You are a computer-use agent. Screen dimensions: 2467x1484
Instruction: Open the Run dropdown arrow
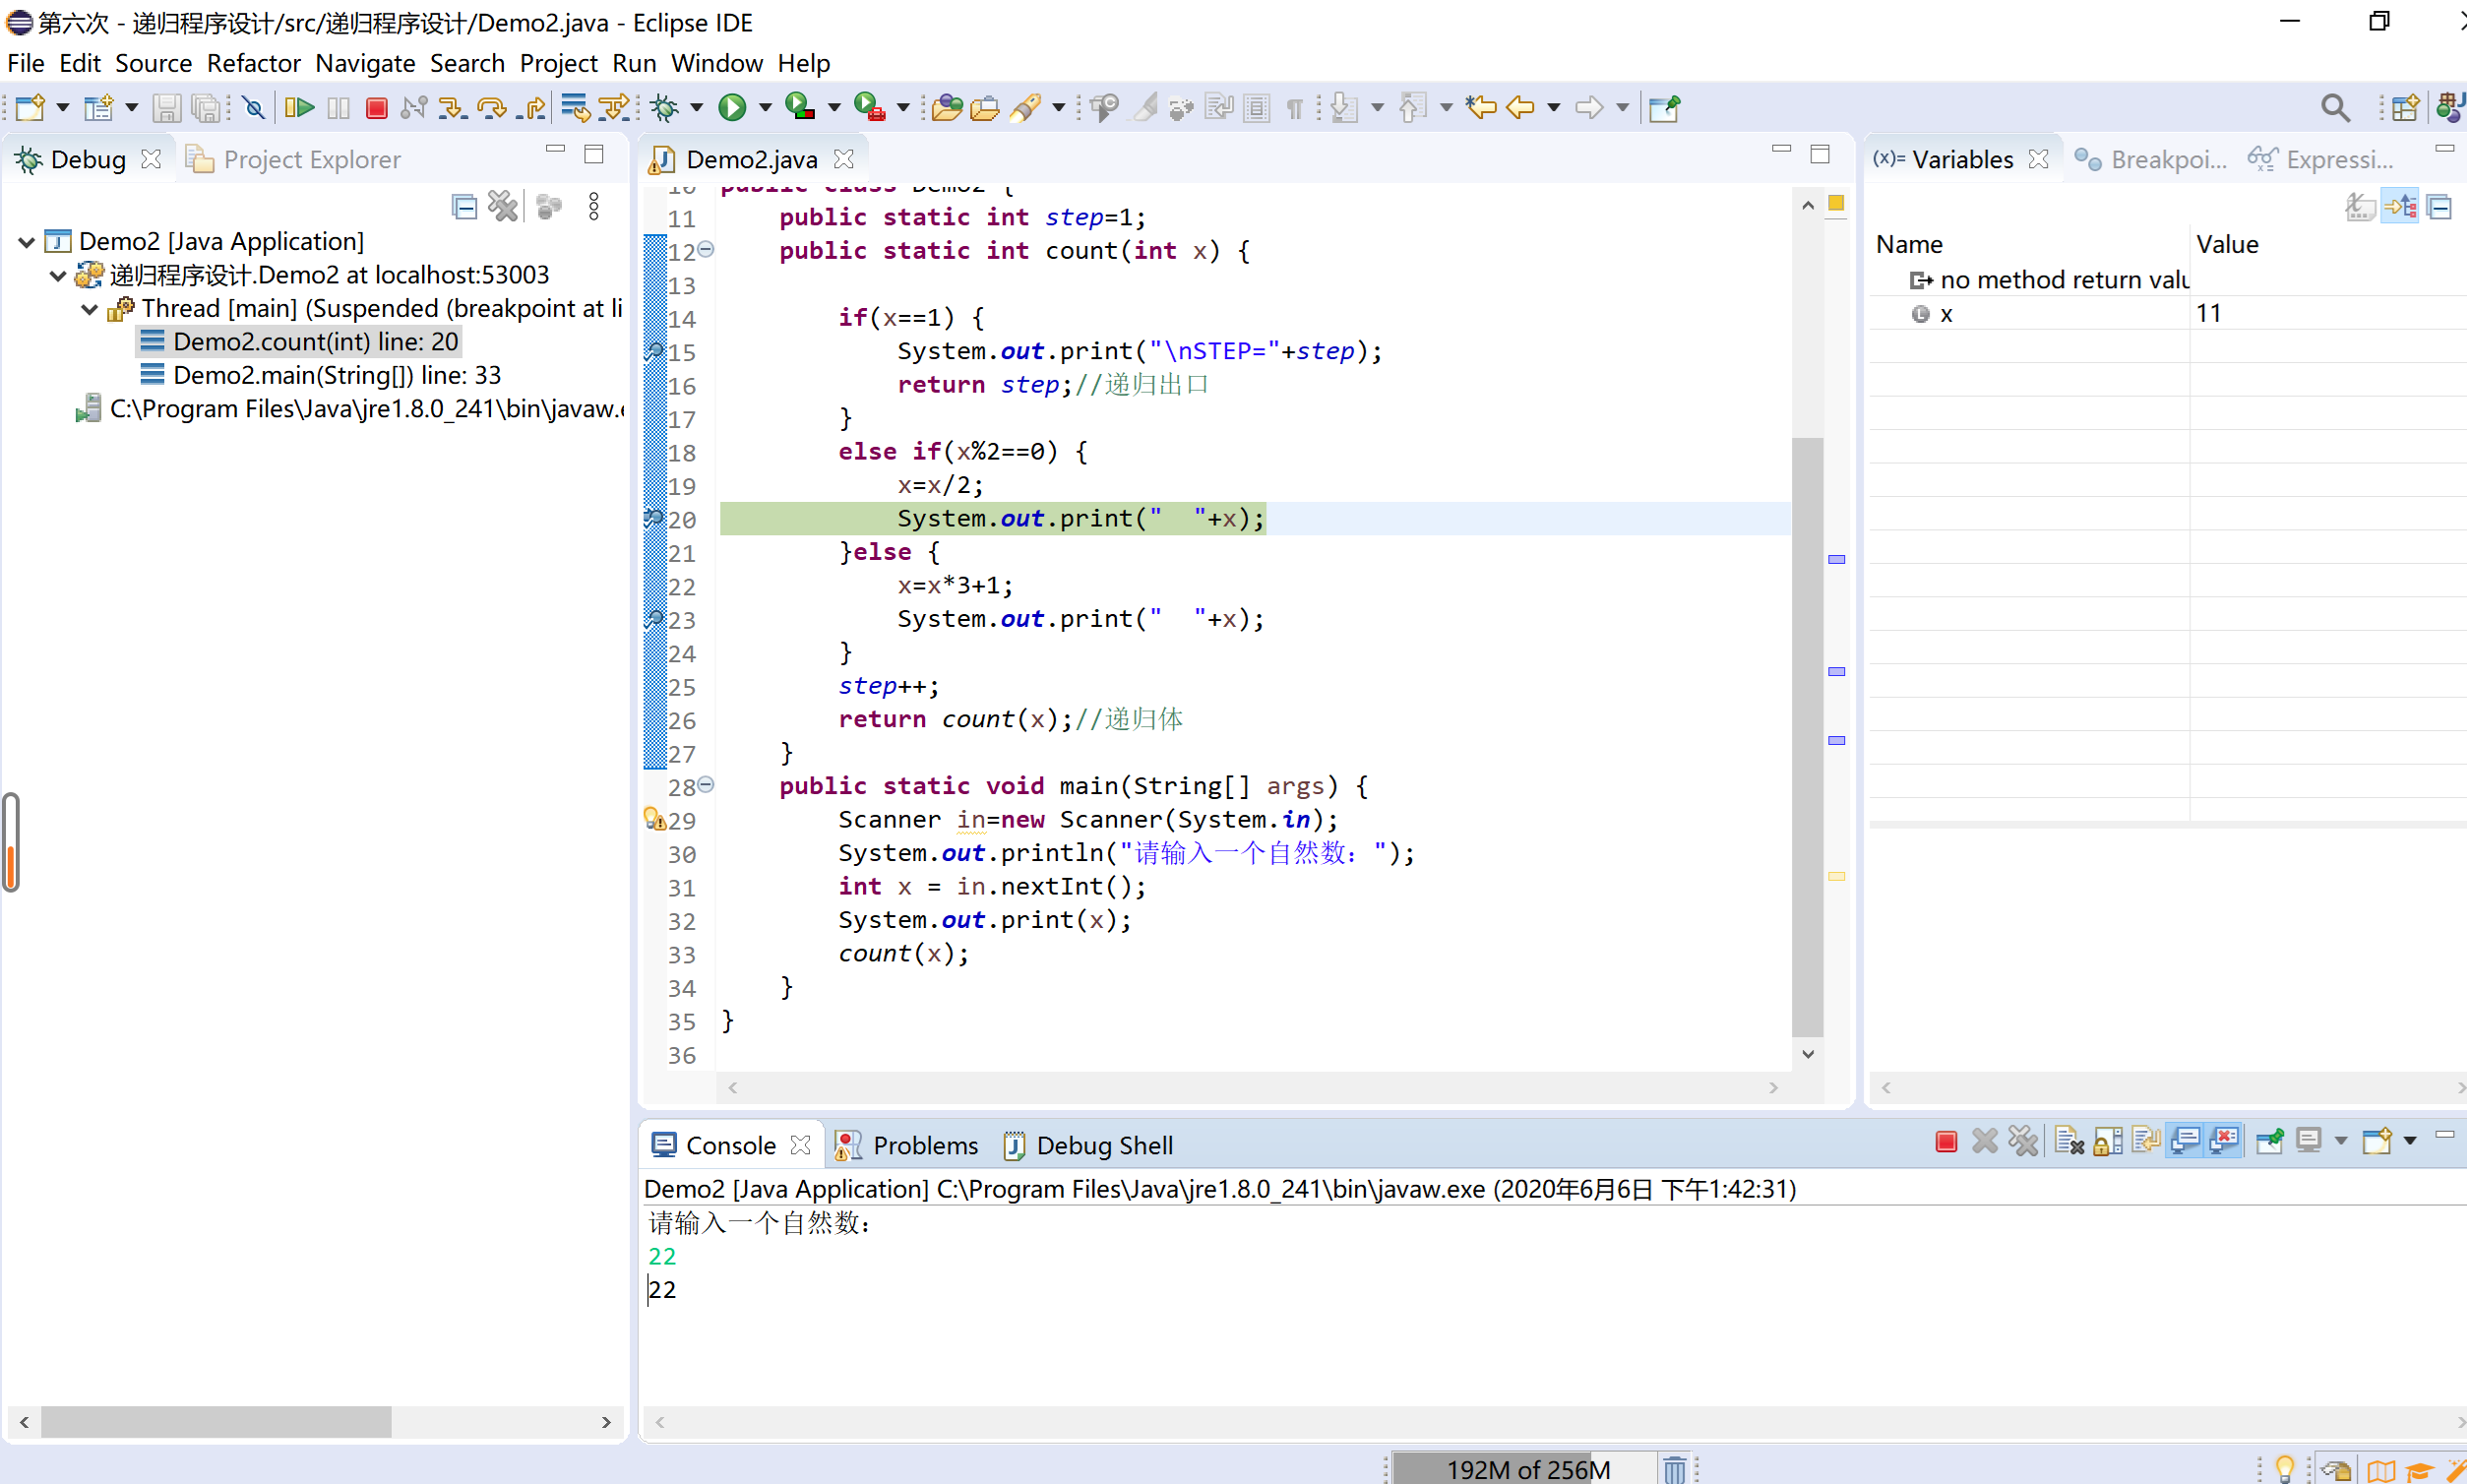click(x=765, y=107)
